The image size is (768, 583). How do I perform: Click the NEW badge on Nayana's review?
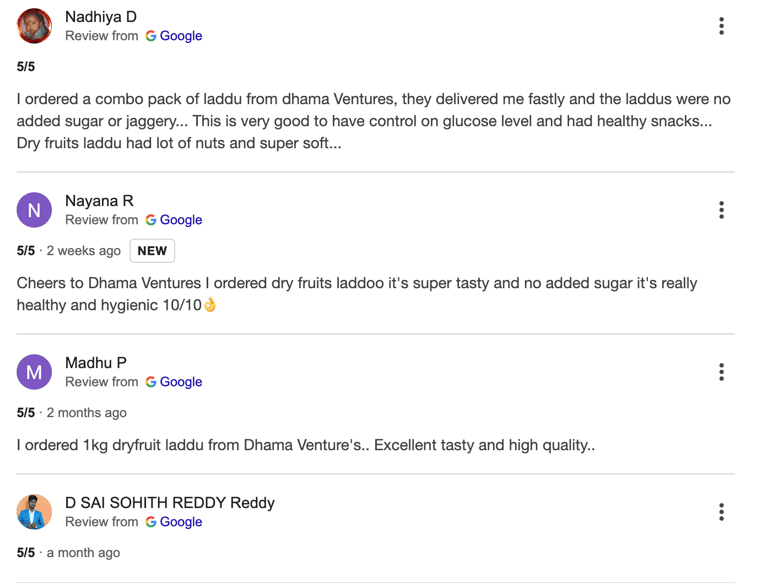[x=152, y=251]
